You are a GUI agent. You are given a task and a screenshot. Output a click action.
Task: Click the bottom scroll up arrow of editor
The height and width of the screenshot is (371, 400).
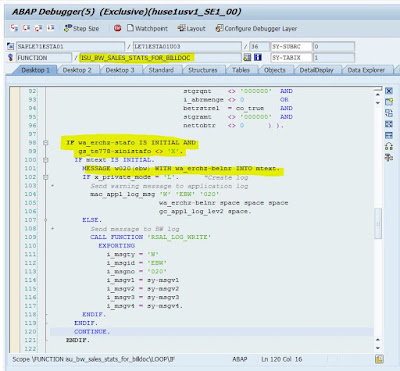point(378,340)
